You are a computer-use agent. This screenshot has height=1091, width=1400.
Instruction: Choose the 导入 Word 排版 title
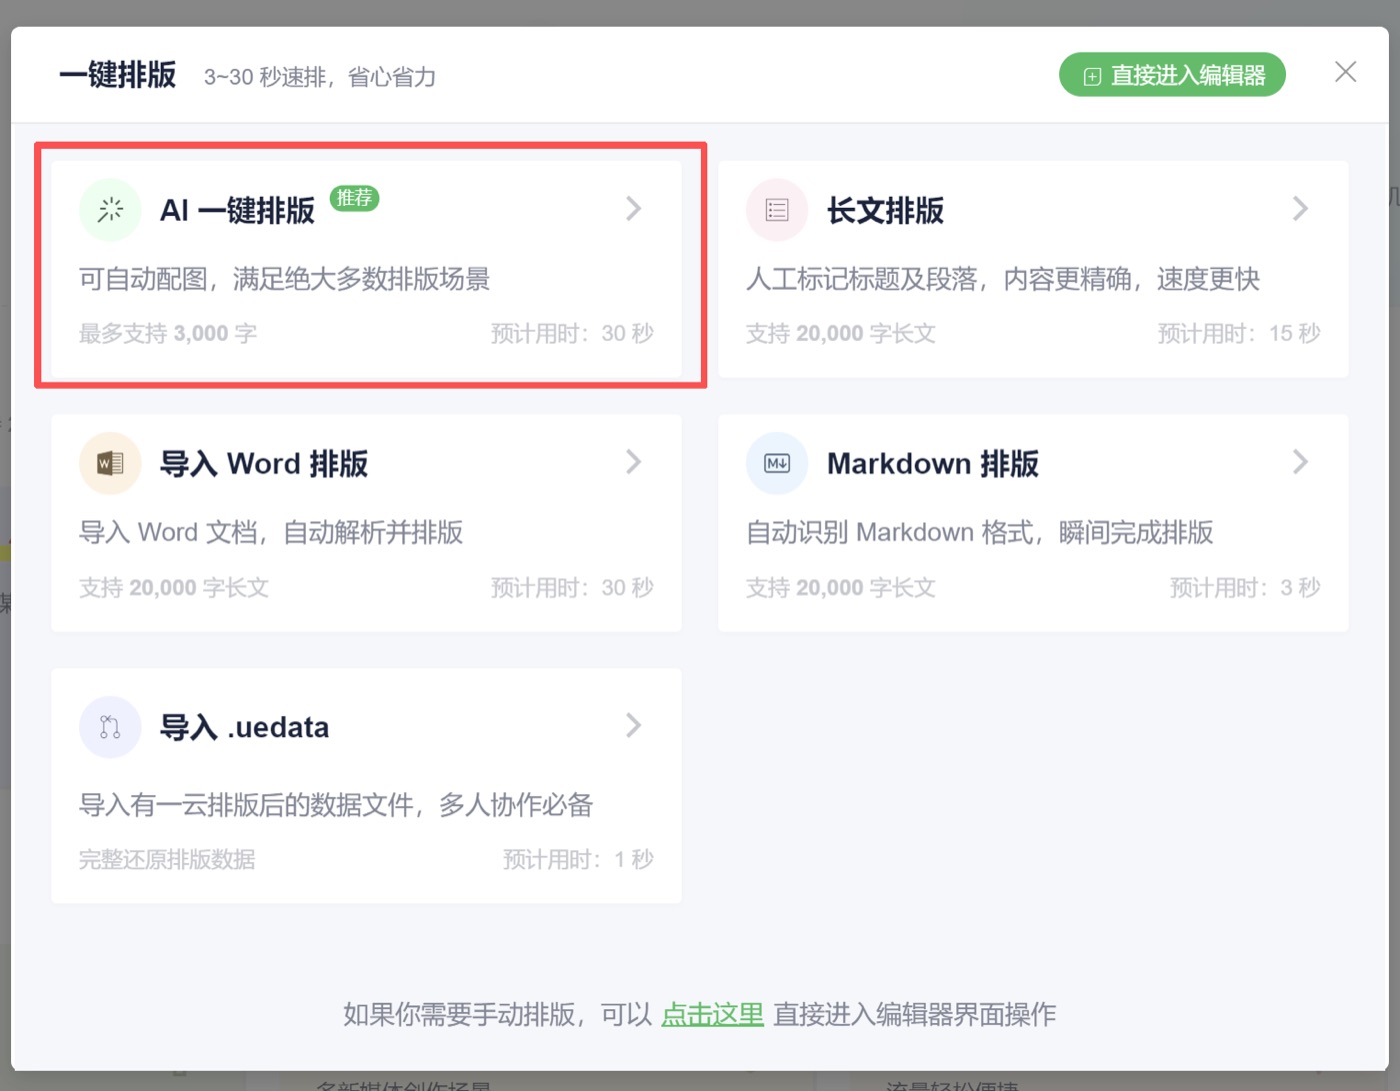click(x=264, y=464)
